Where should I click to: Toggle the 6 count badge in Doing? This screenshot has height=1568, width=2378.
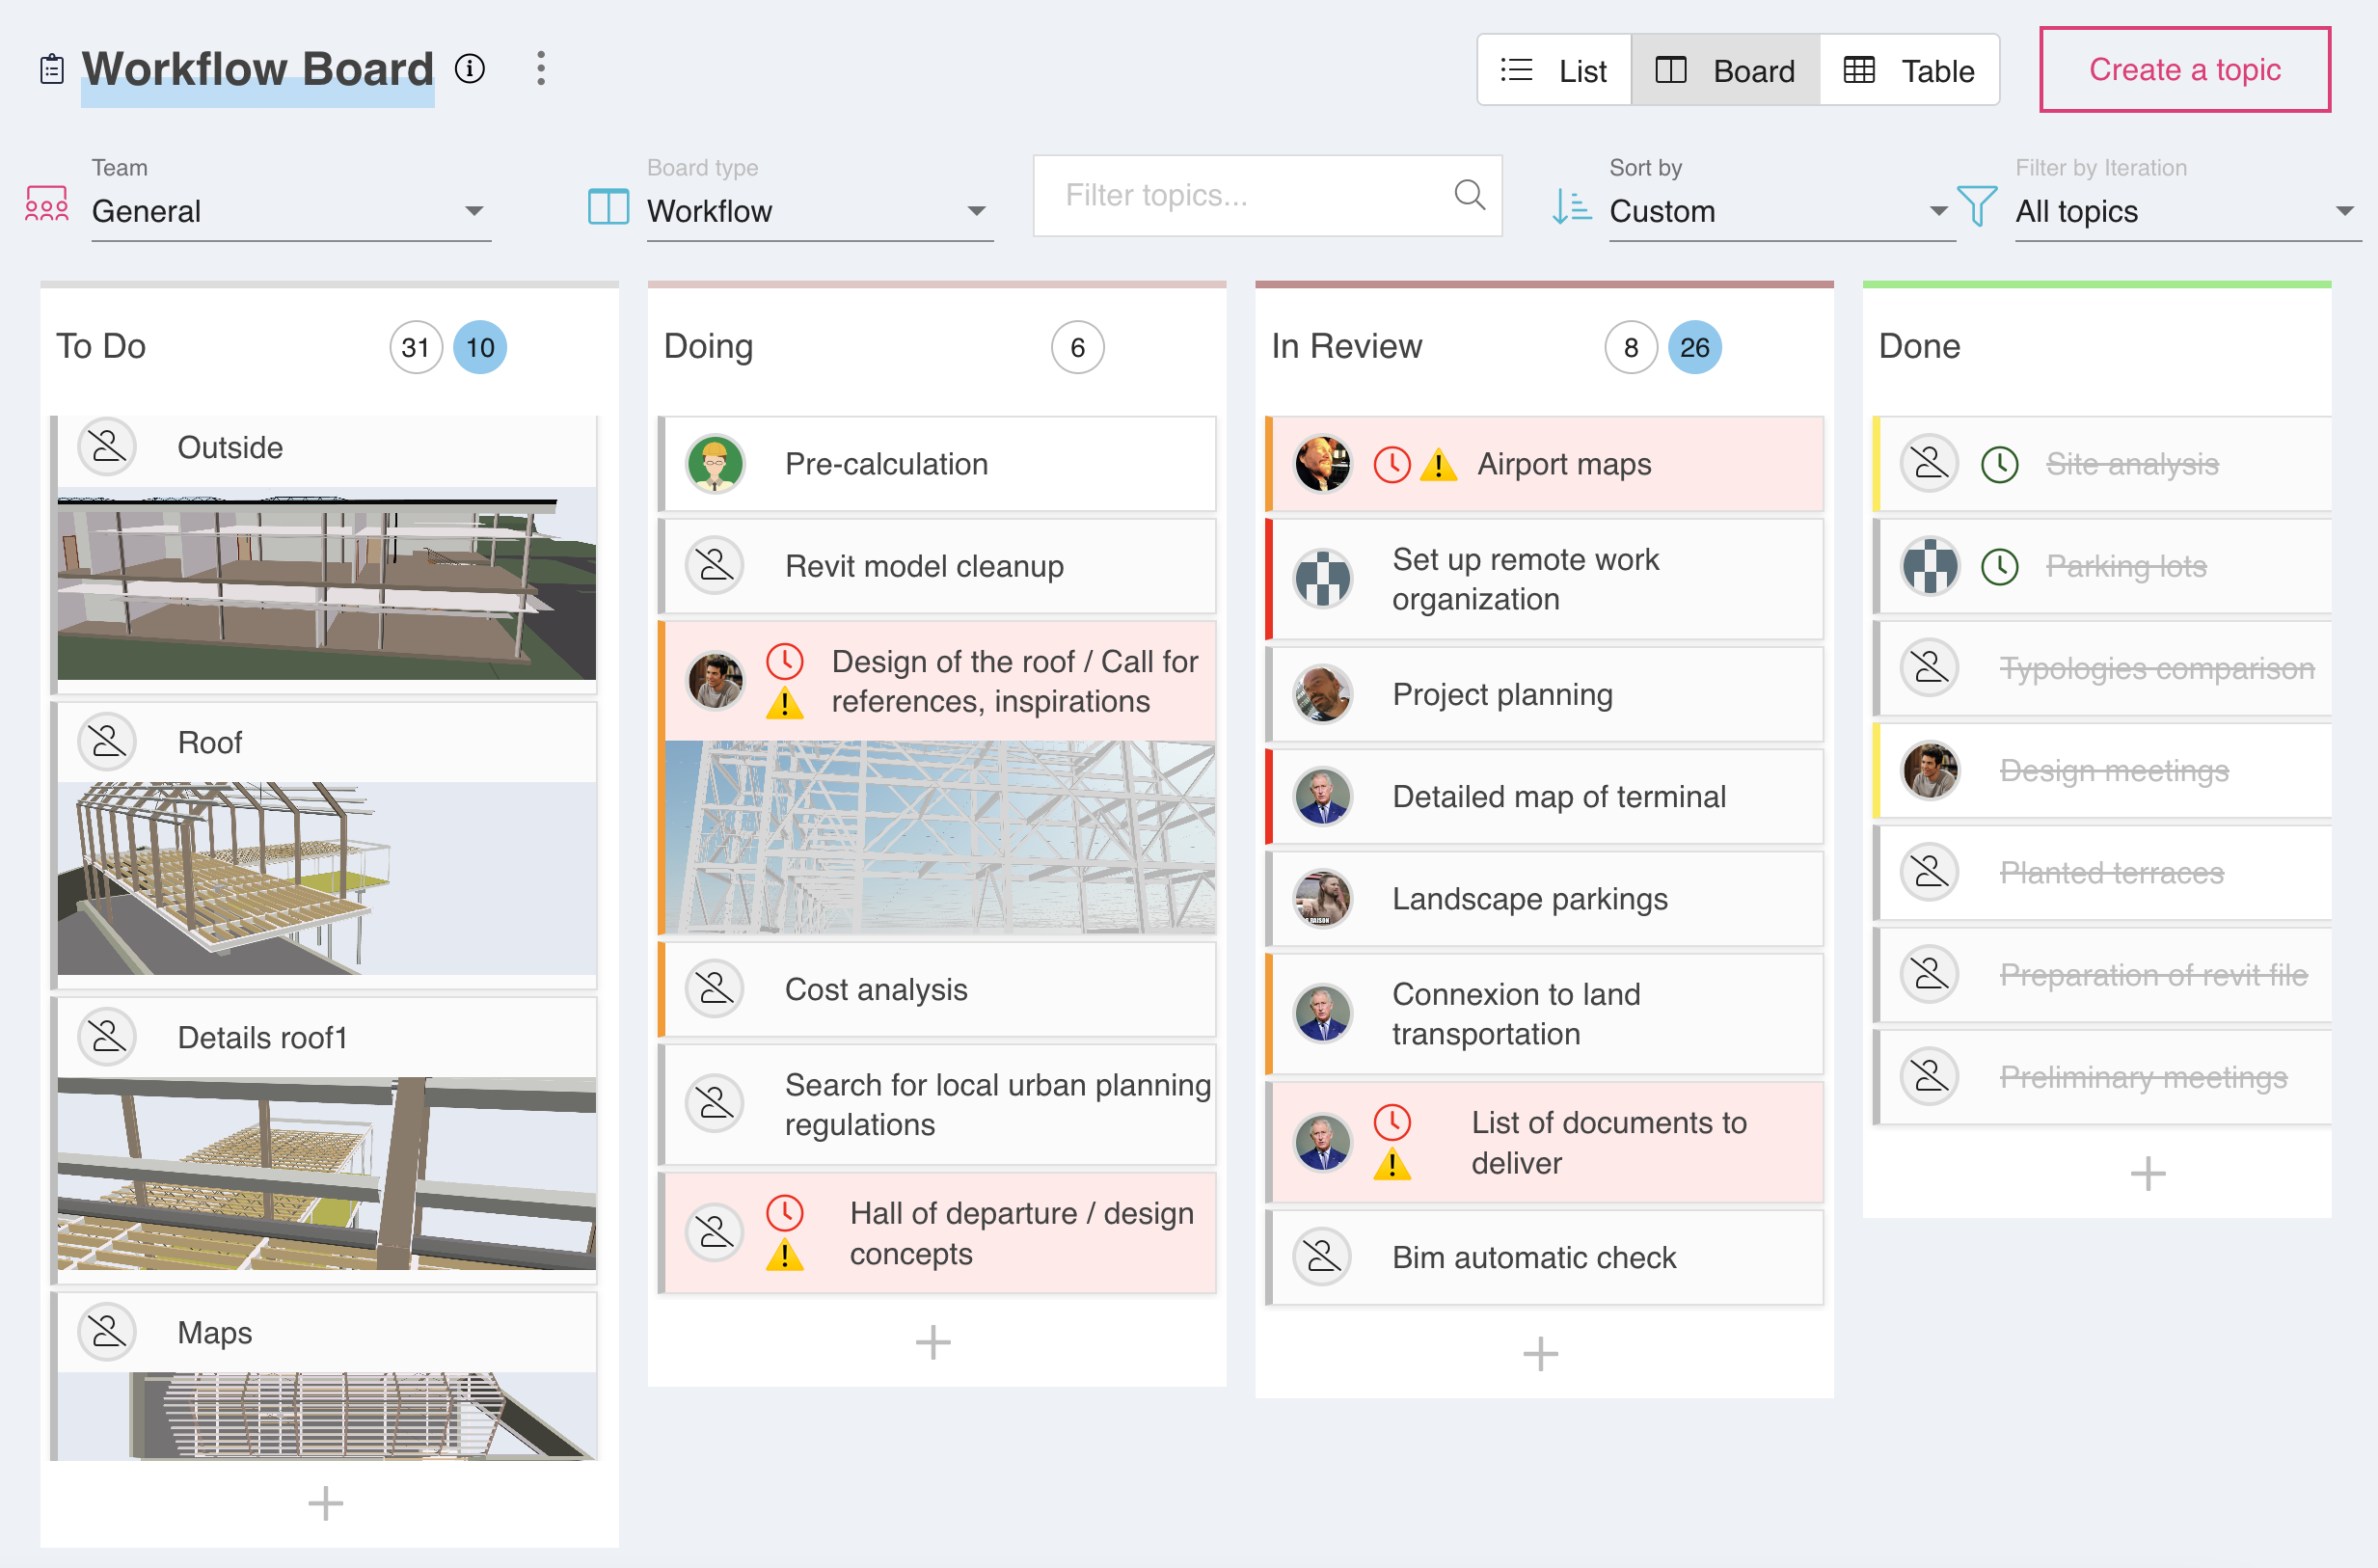(x=1077, y=347)
